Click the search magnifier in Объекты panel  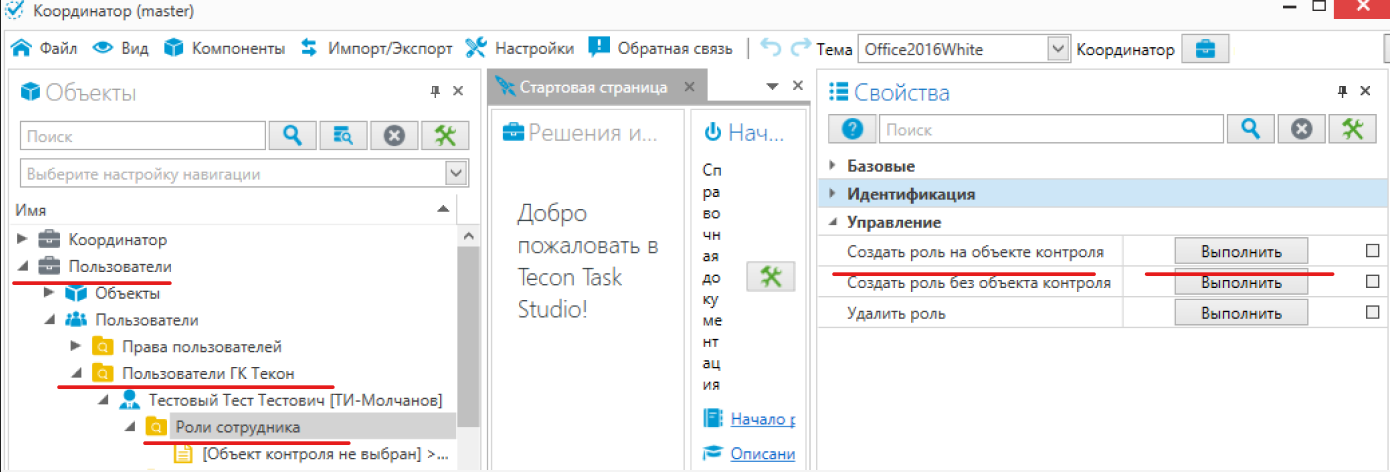(292, 136)
